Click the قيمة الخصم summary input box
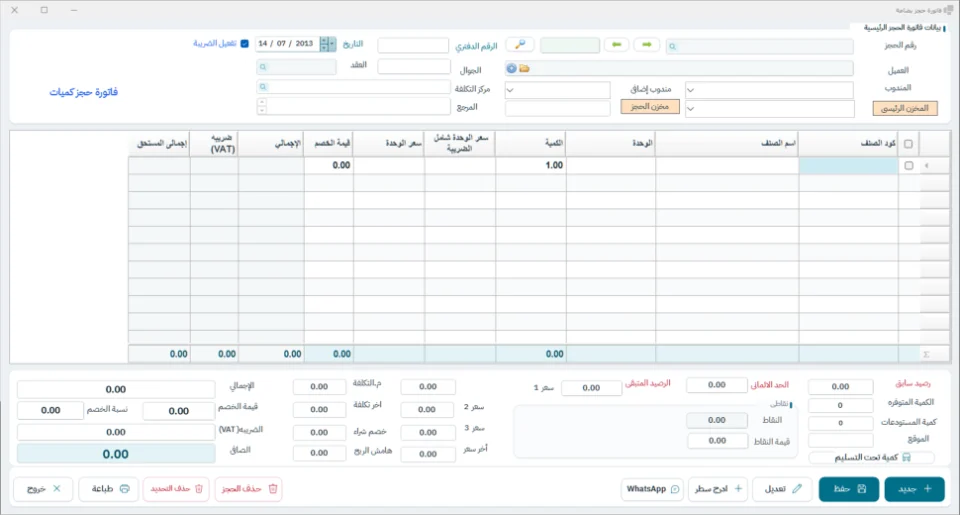This screenshot has width=960, height=515. [179, 411]
